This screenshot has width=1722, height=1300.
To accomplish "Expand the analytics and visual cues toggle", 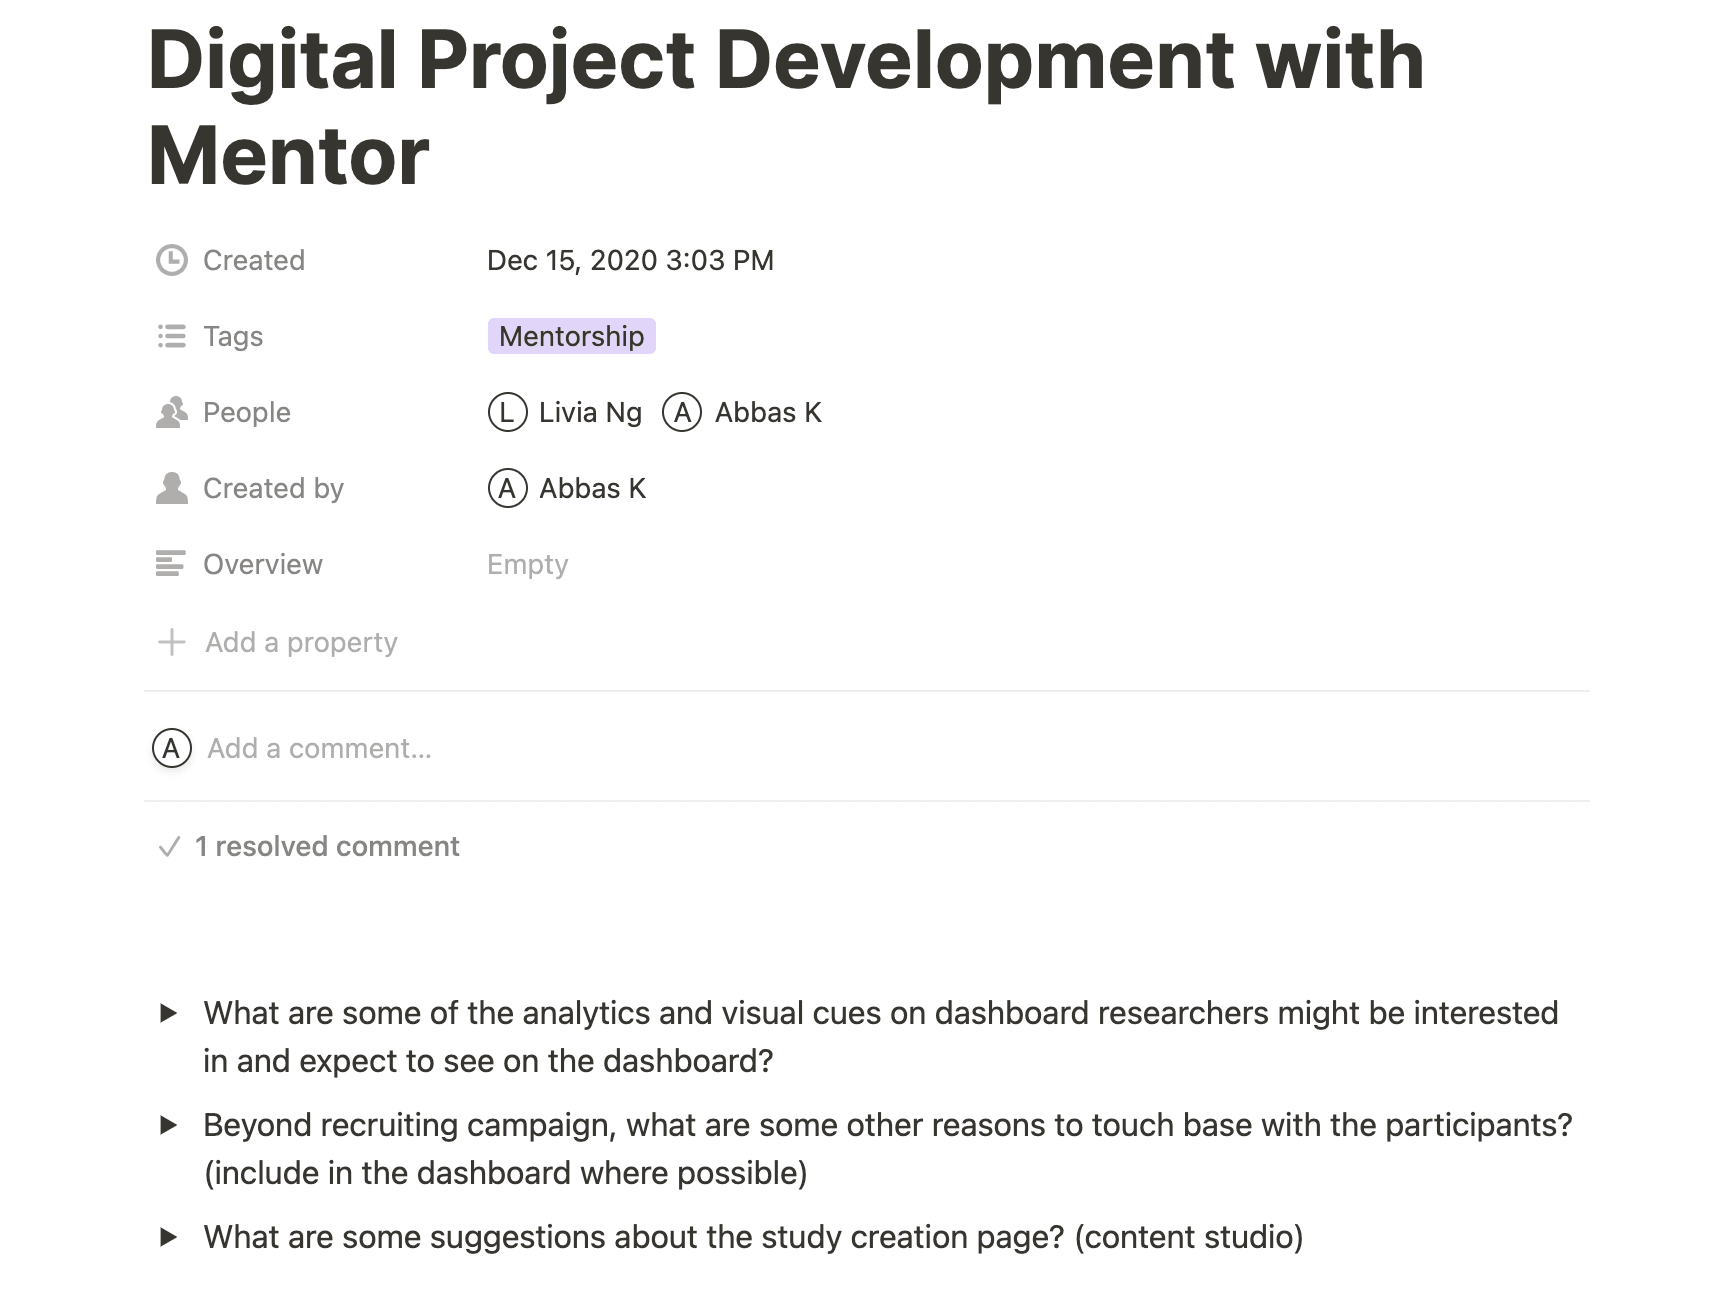I will click(x=169, y=1013).
